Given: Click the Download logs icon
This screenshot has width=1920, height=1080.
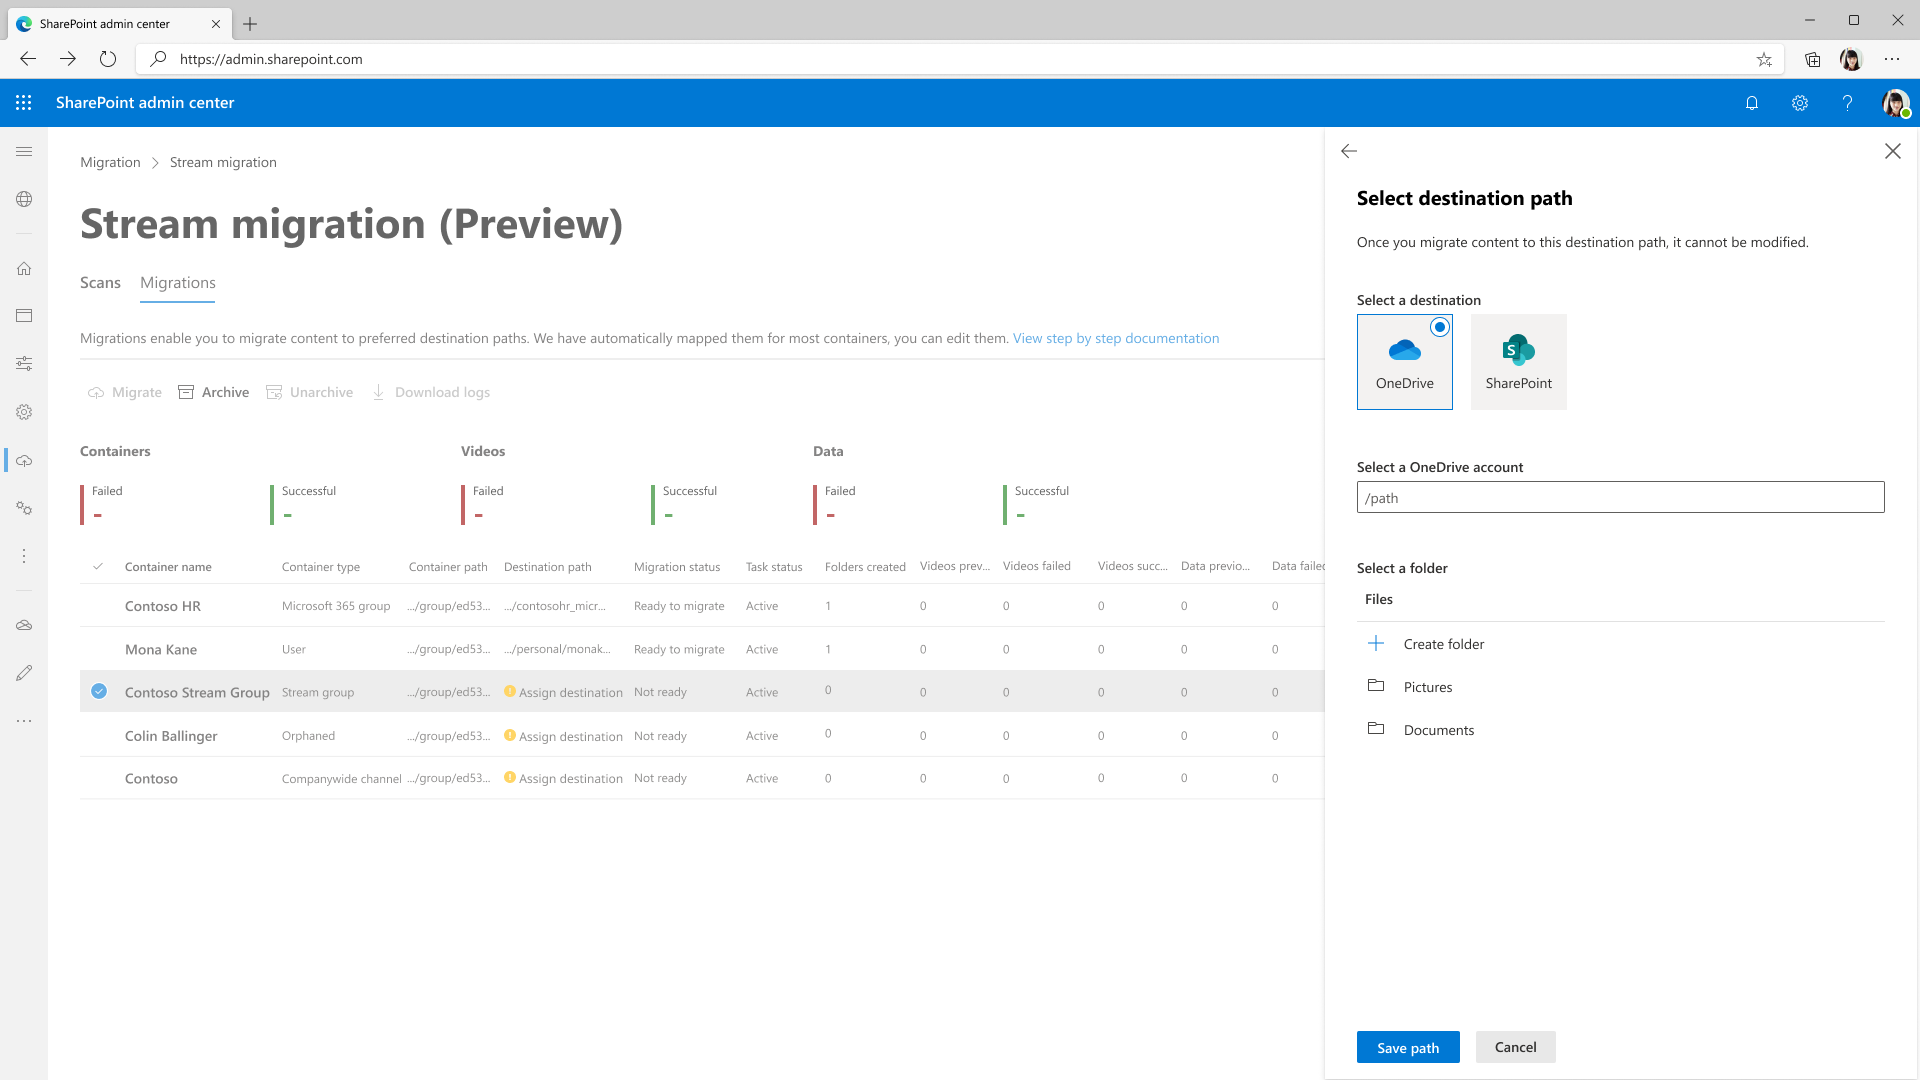Looking at the screenshot, I should 380,392.
